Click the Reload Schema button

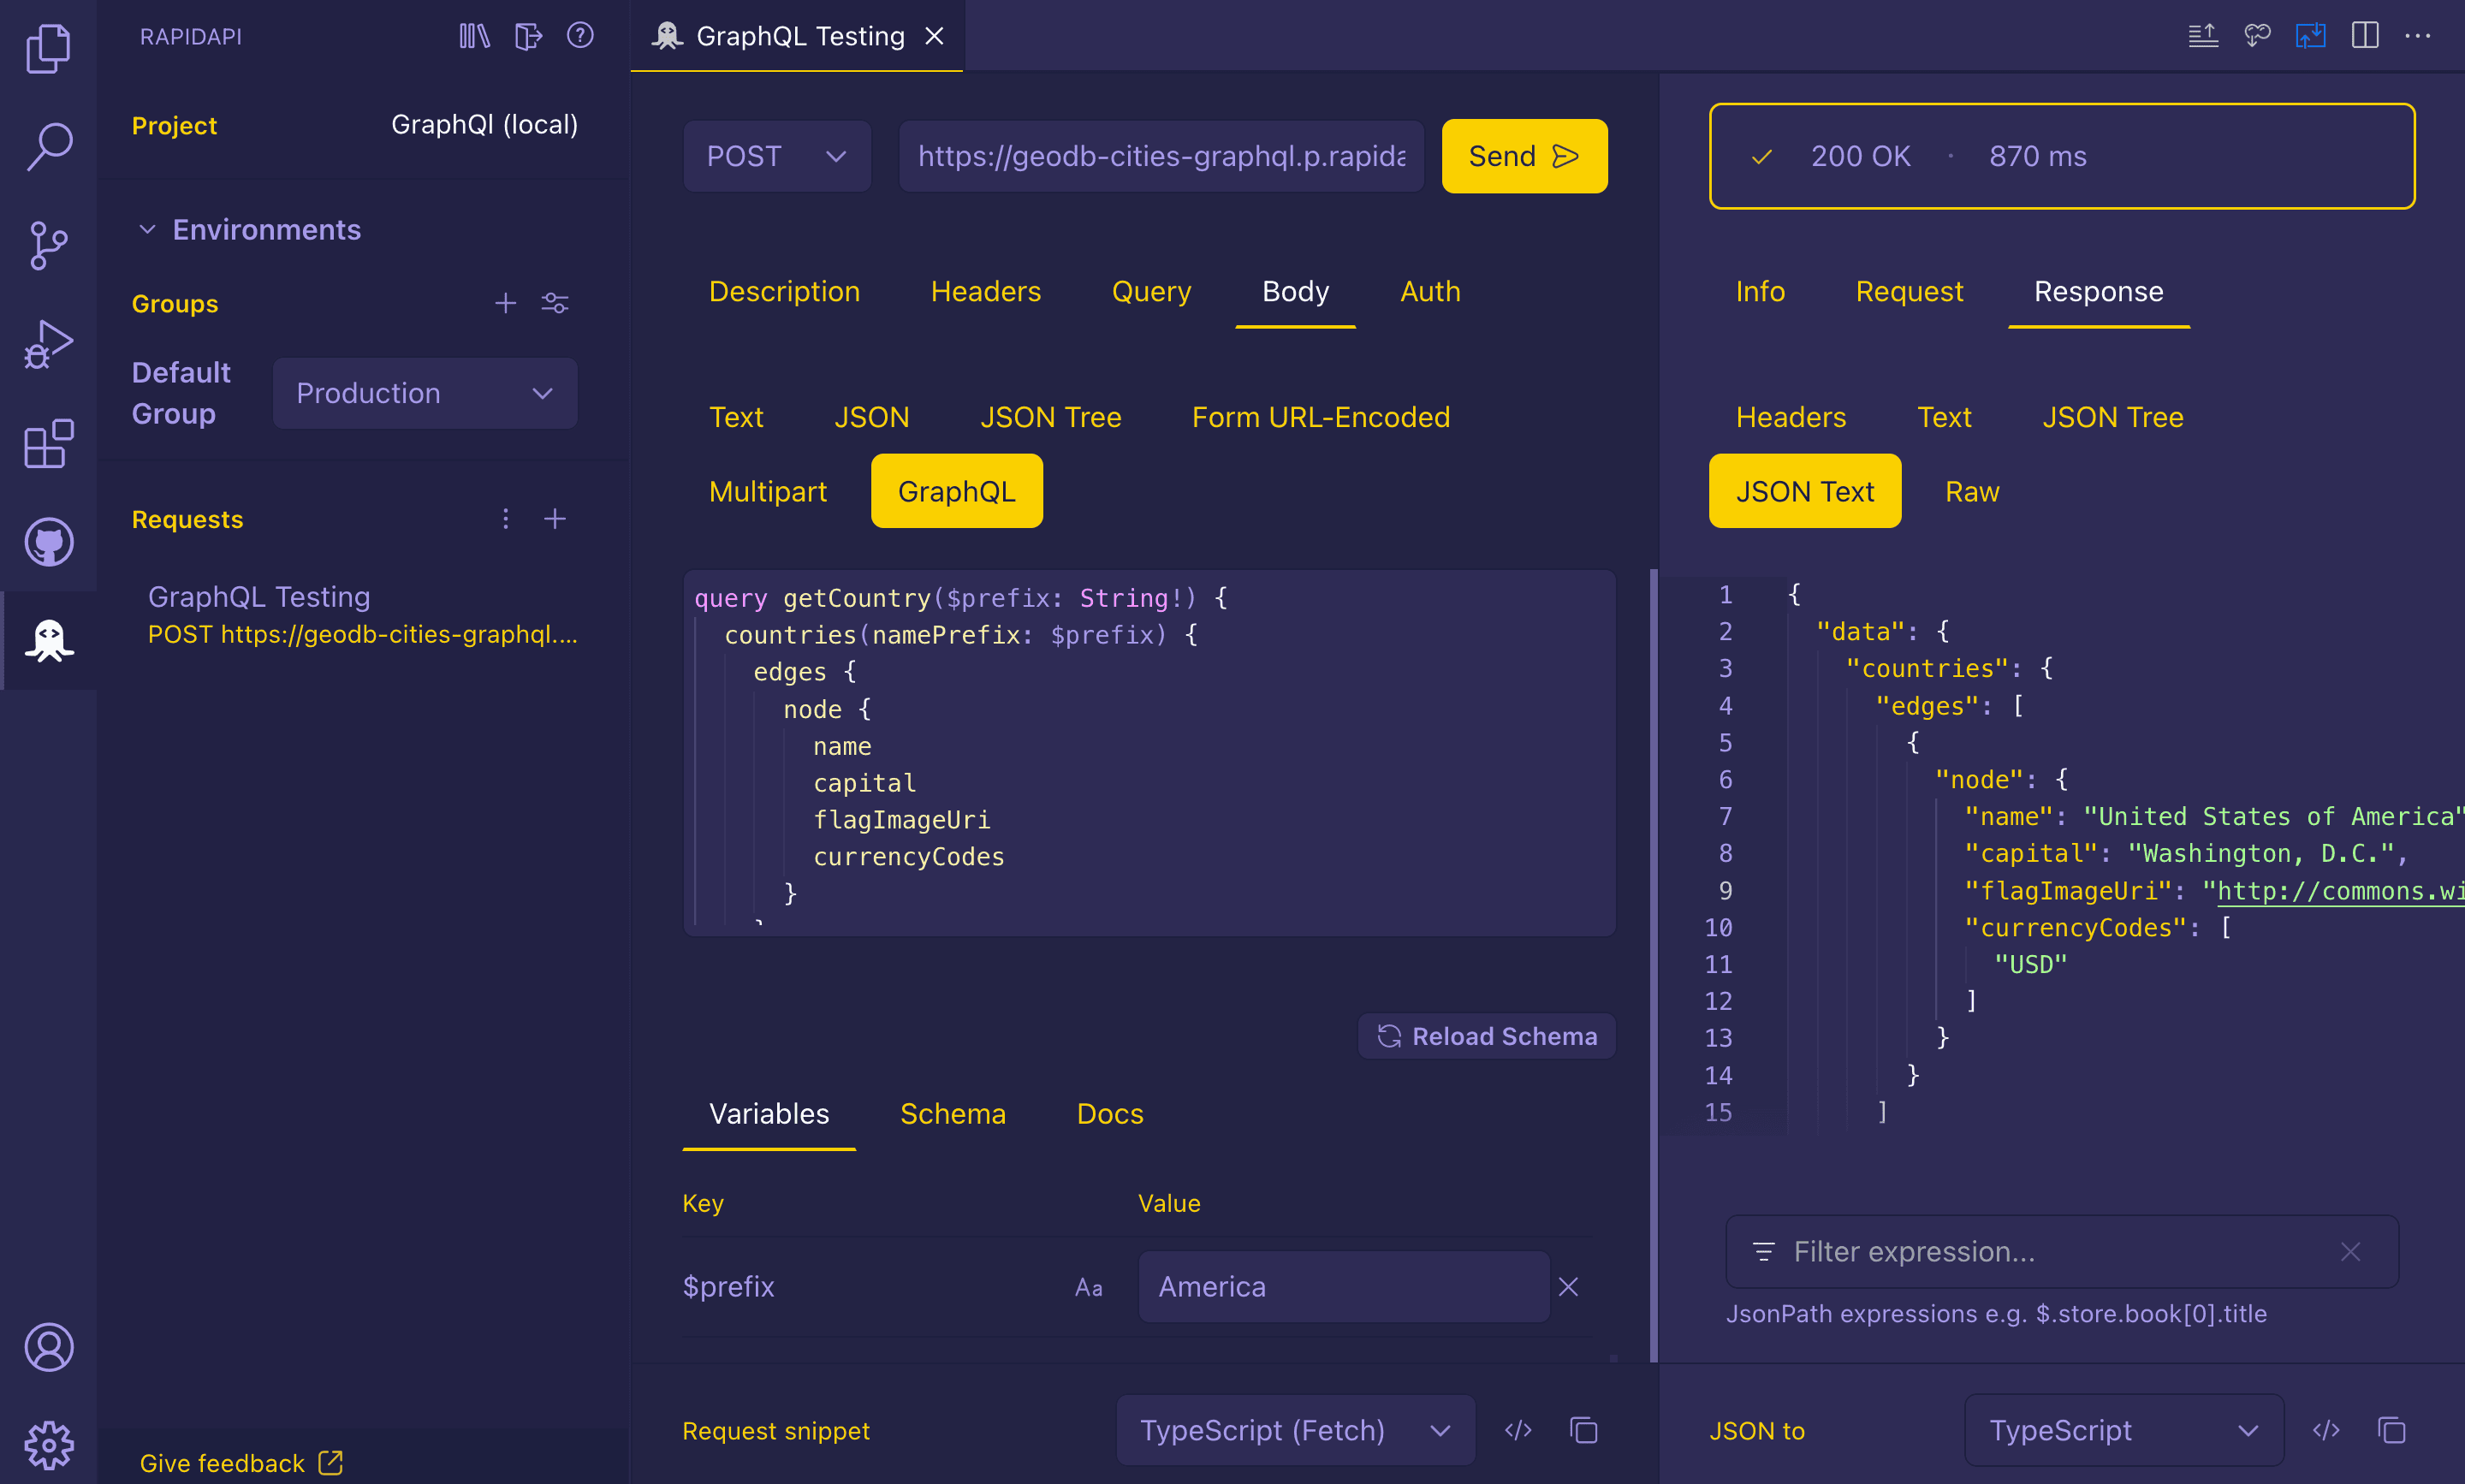1487,1036
